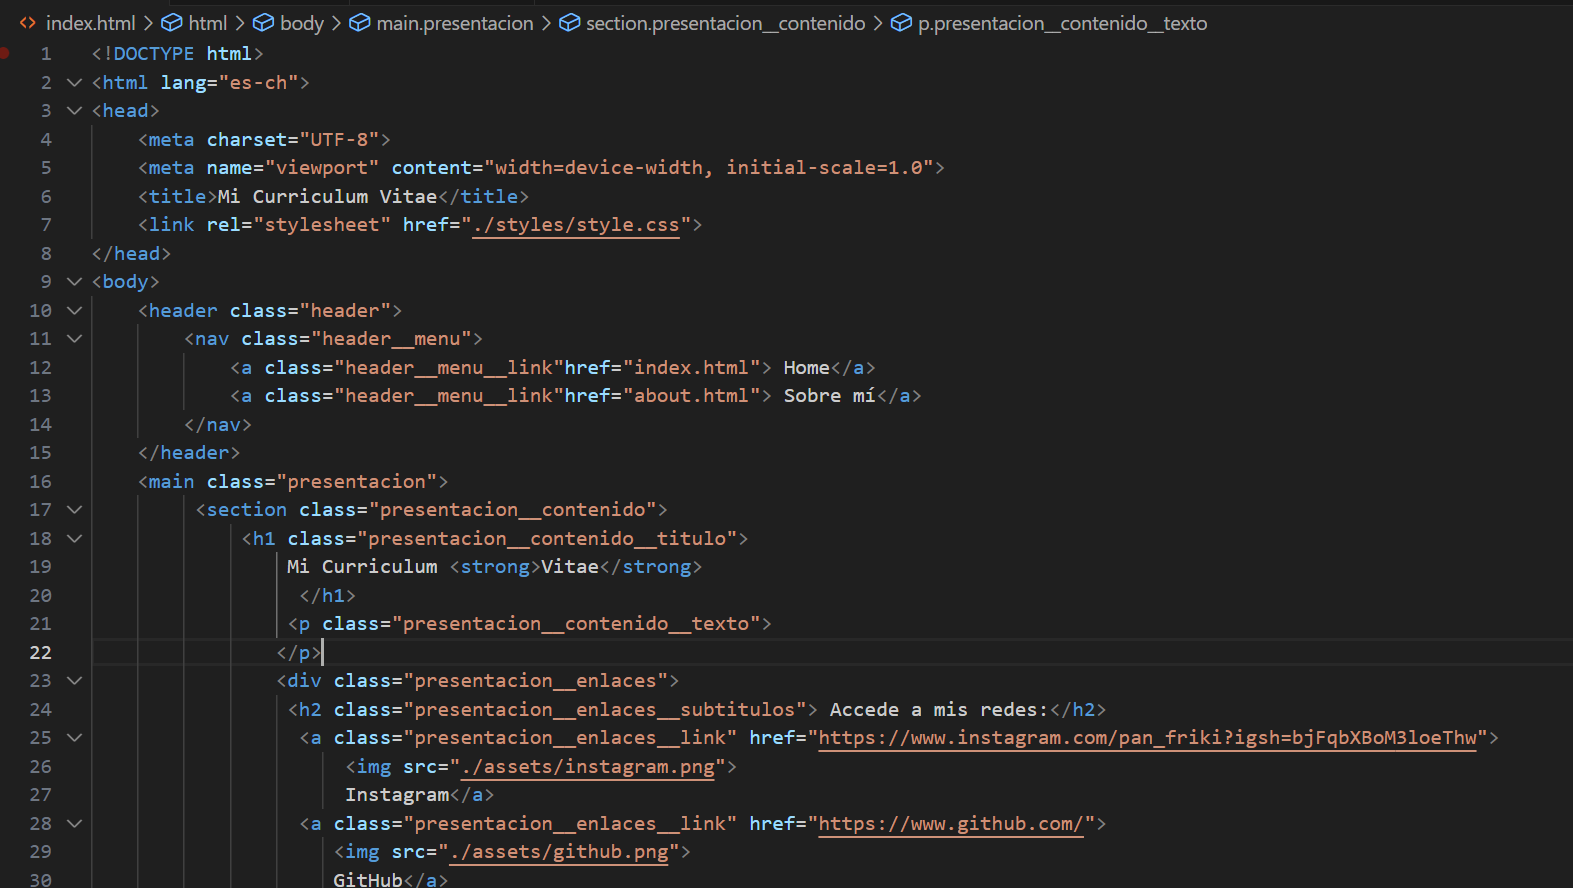Image resolution: width=1573 pixels, height=888 pixels.
Task: Click the closing </nav> tag
Action: 218,424
